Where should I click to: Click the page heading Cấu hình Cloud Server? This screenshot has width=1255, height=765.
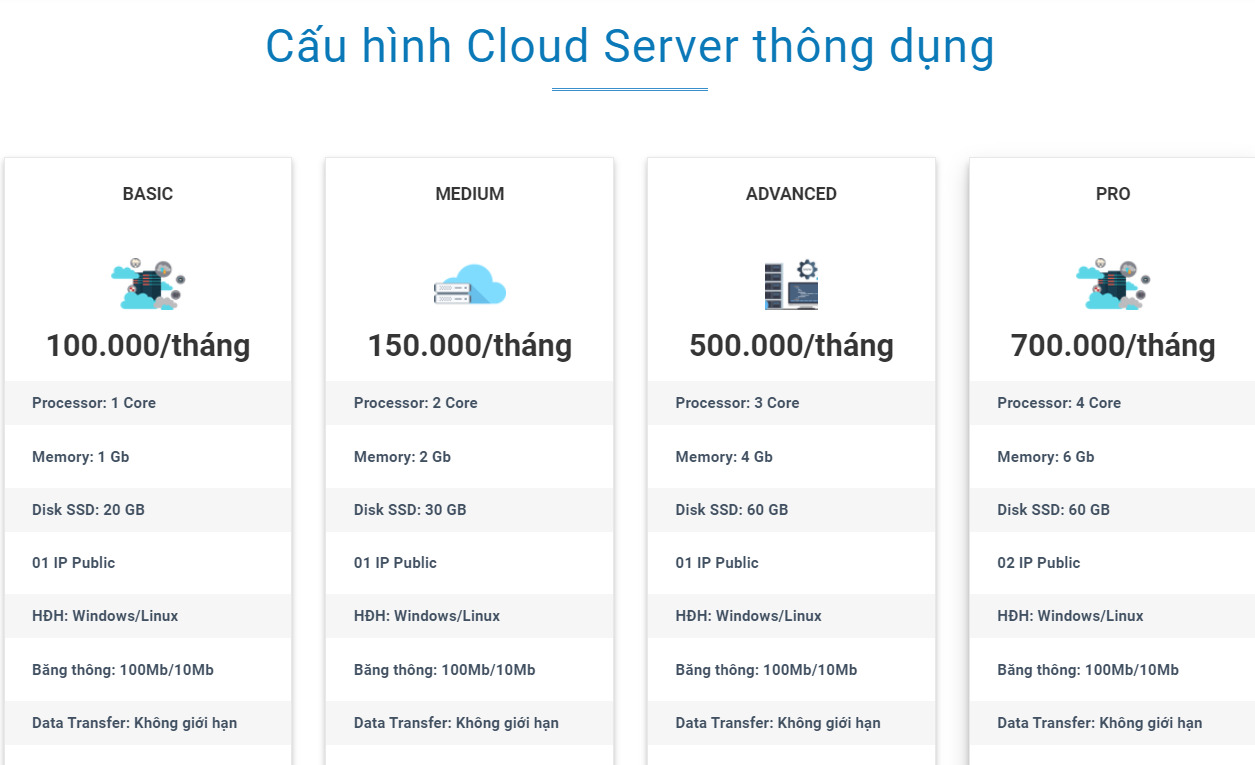pos(629,47)
